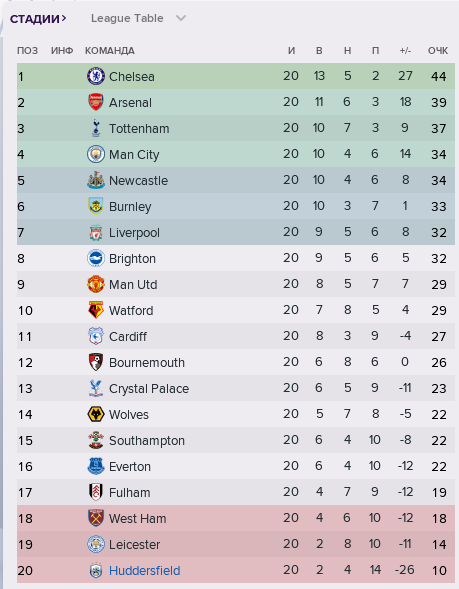The height and width of the screenshot is (589, 459).
Task: Click the Everton club badge
Action: tap(96, 466)
